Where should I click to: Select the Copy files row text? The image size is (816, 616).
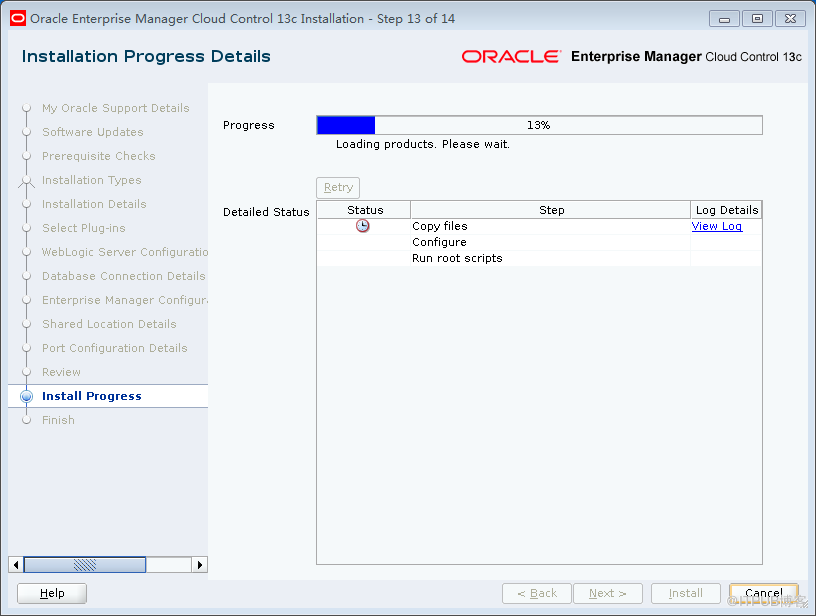pyautogui.click(x=440, y=226)
